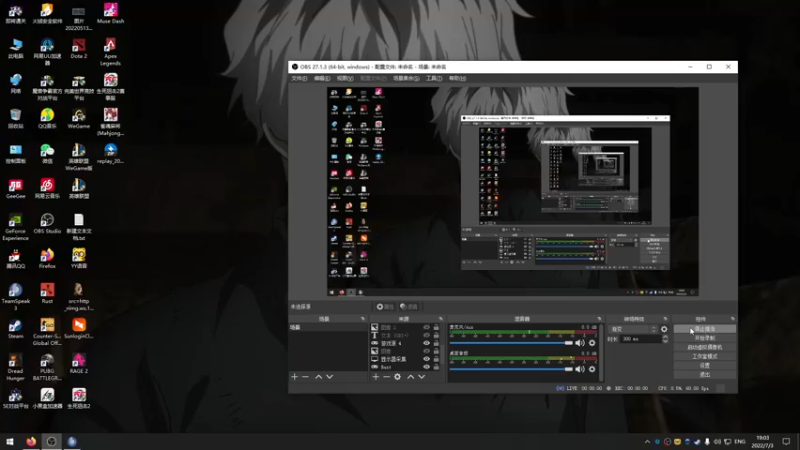The width and height of the screenshot is (800, 450).
Task: Open OBS 设置 settings button
Action: pos(705,366)
